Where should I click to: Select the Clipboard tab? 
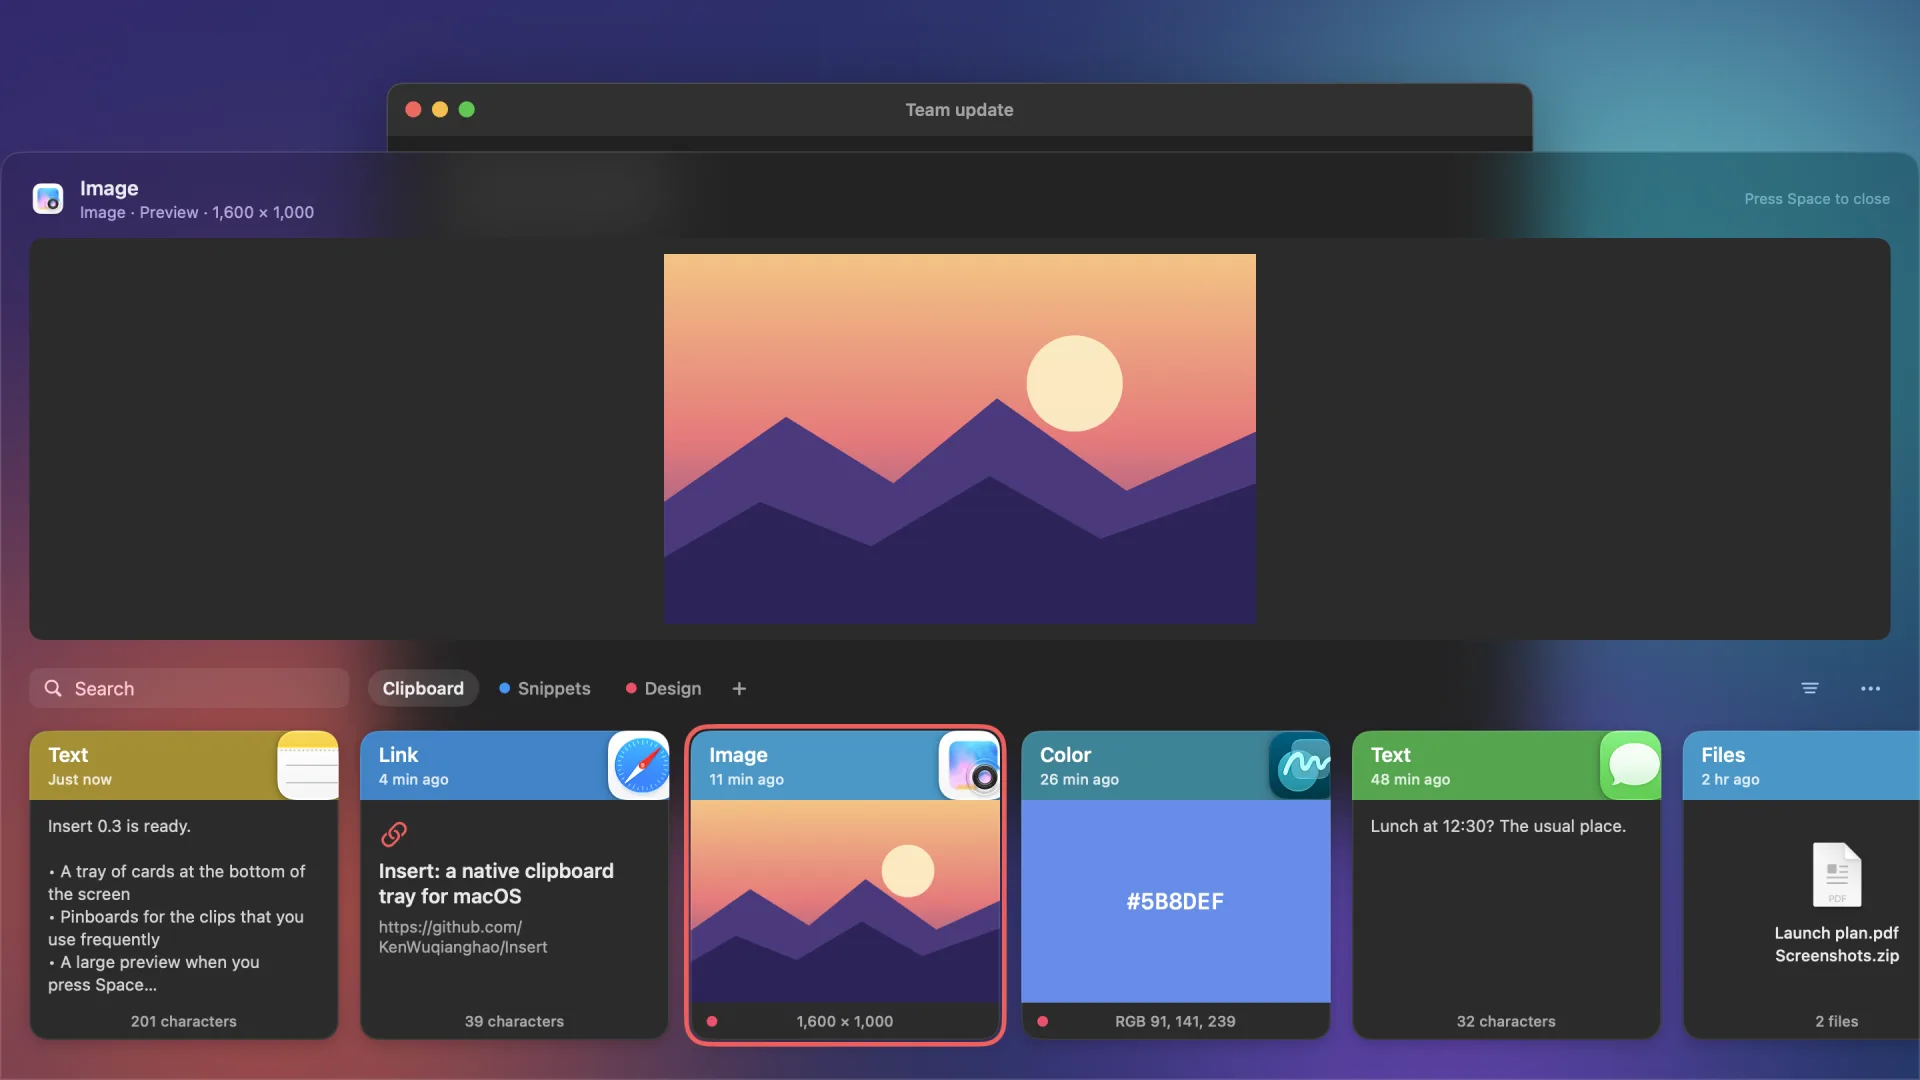point(423,688)
